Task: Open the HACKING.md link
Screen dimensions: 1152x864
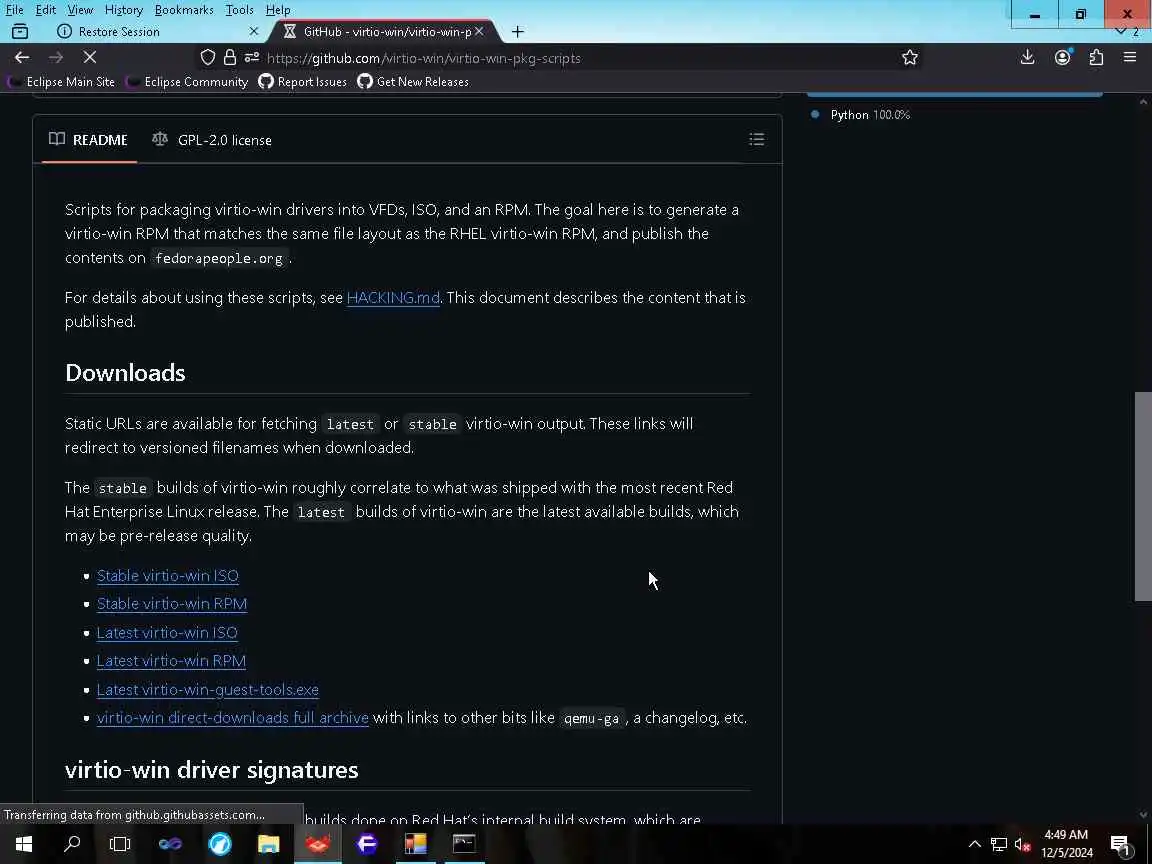Action: [x=393, y=298]
